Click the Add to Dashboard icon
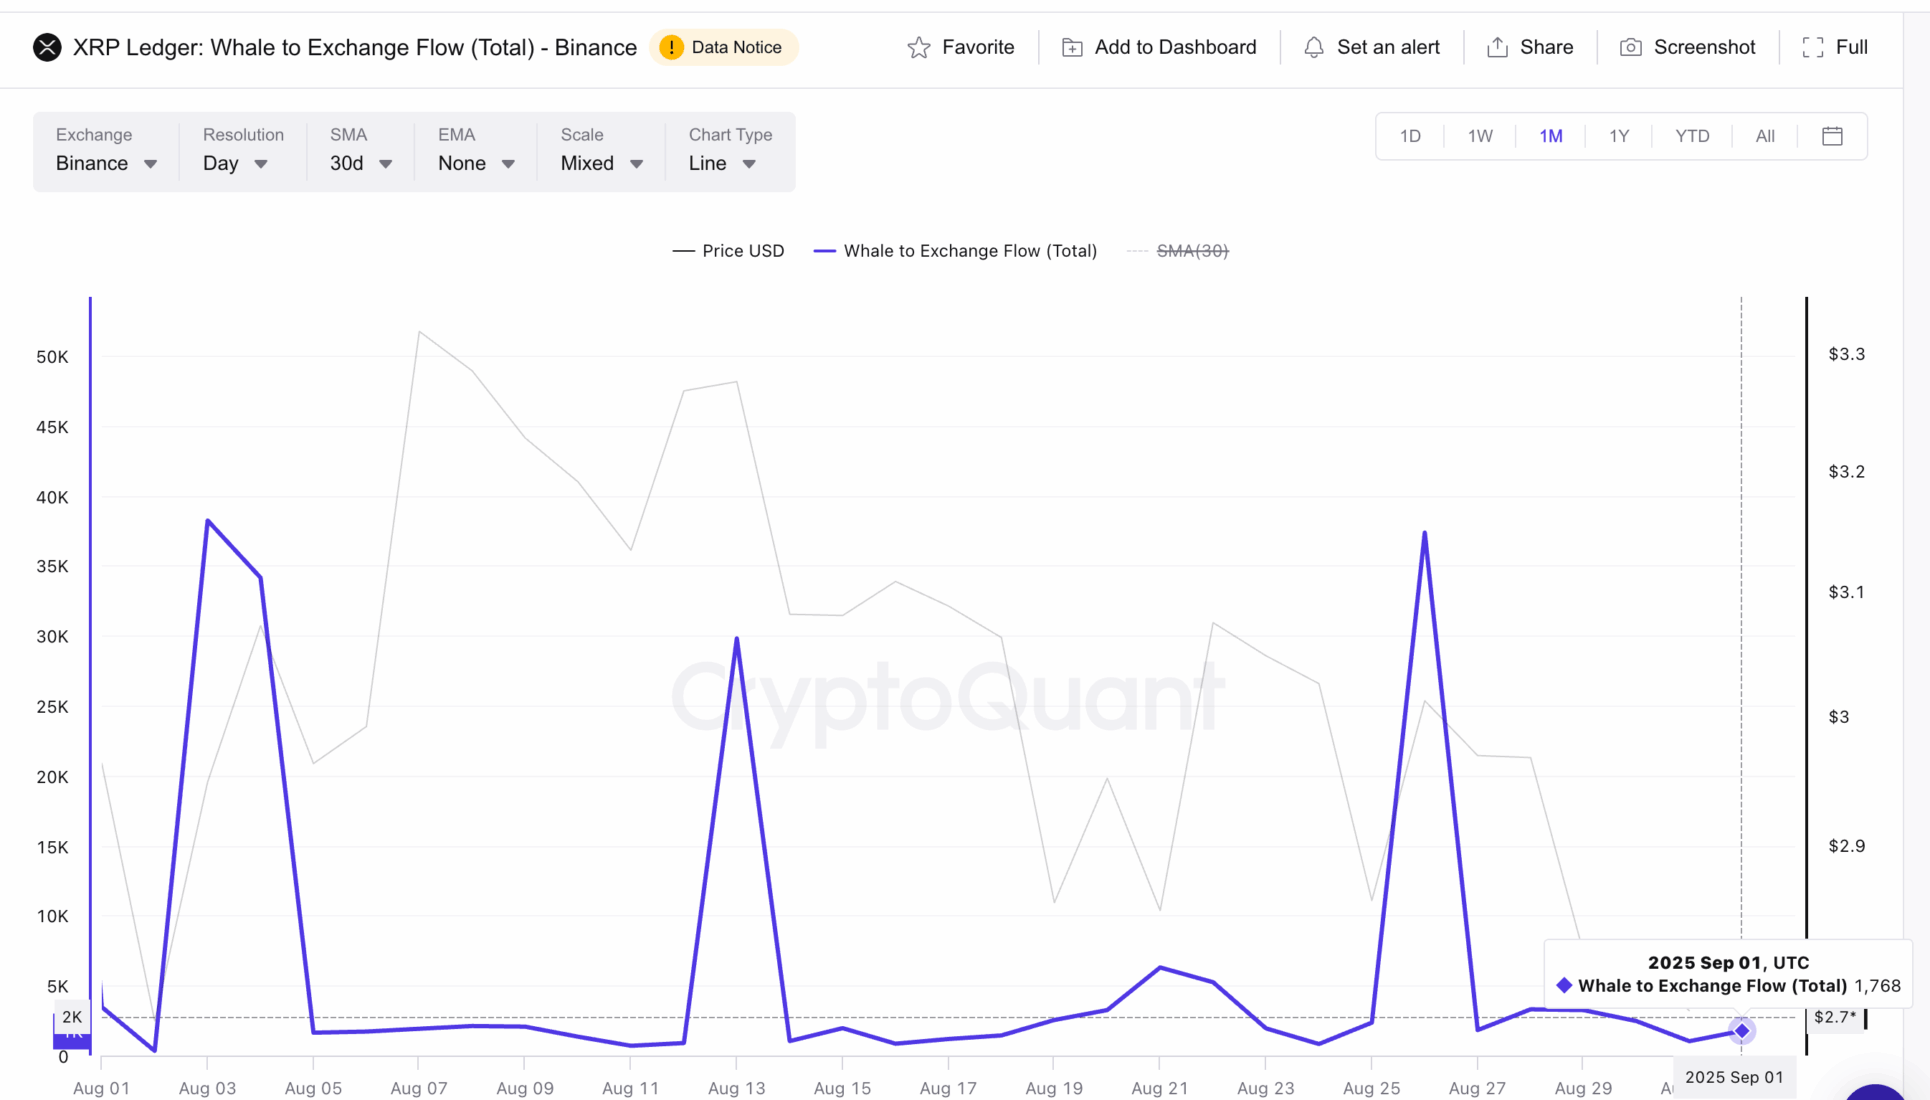 coord(1072,47)
